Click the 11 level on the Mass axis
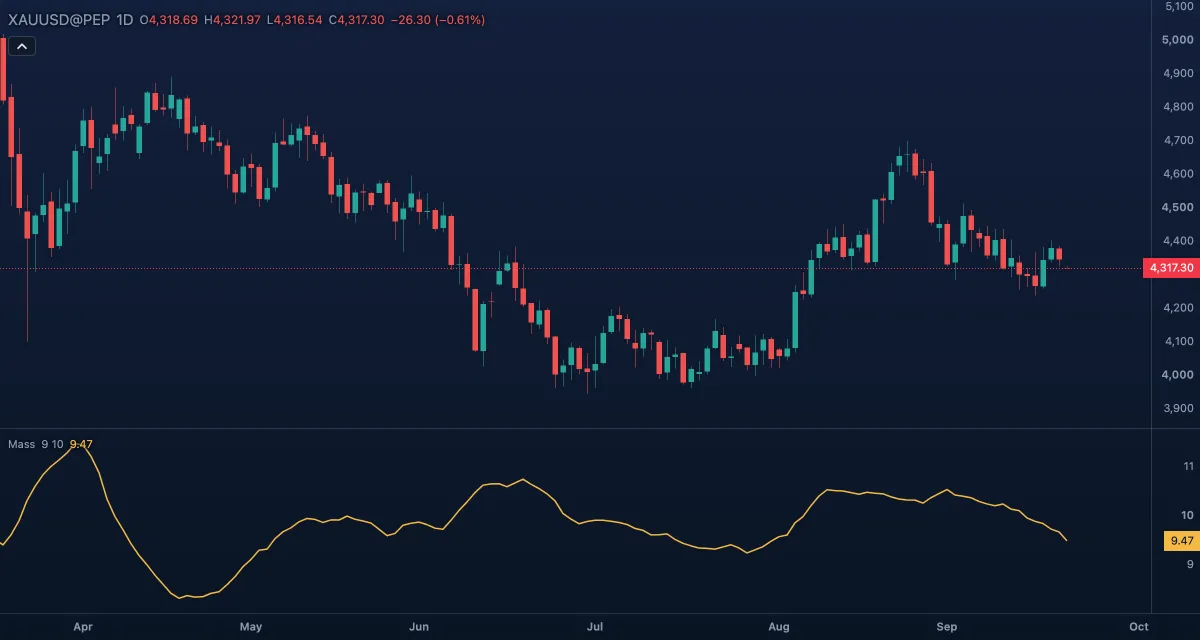Screen dimensions: 1200x640 point(1189,467)
